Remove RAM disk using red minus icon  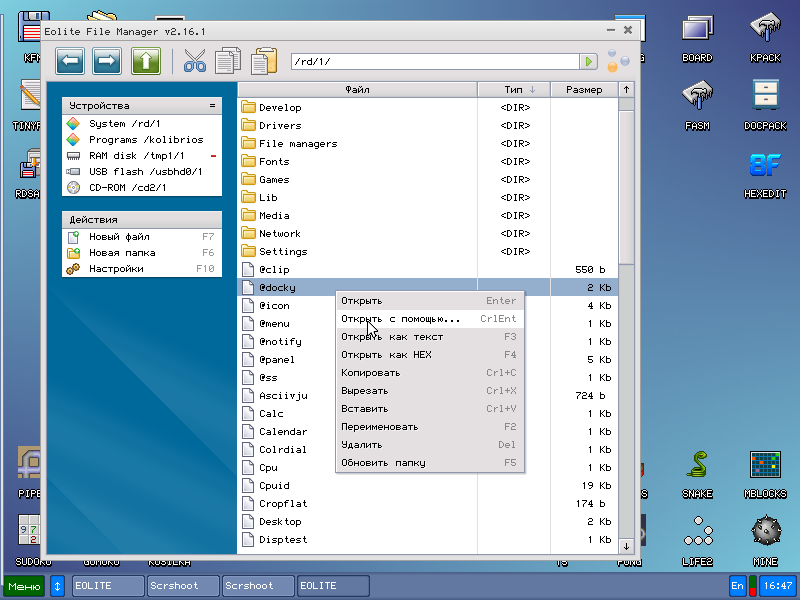pos(213,156)
